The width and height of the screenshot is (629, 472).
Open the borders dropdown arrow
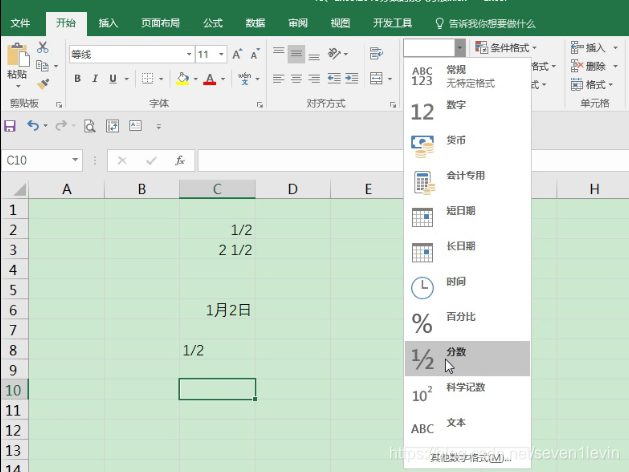click(161, 79)
